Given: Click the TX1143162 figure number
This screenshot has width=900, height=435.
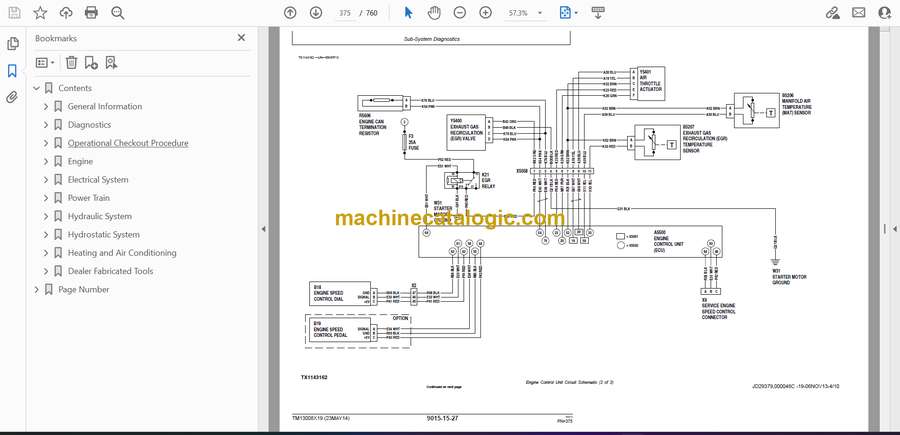Looking at the screenshot, I should click(x=314, y=378).
